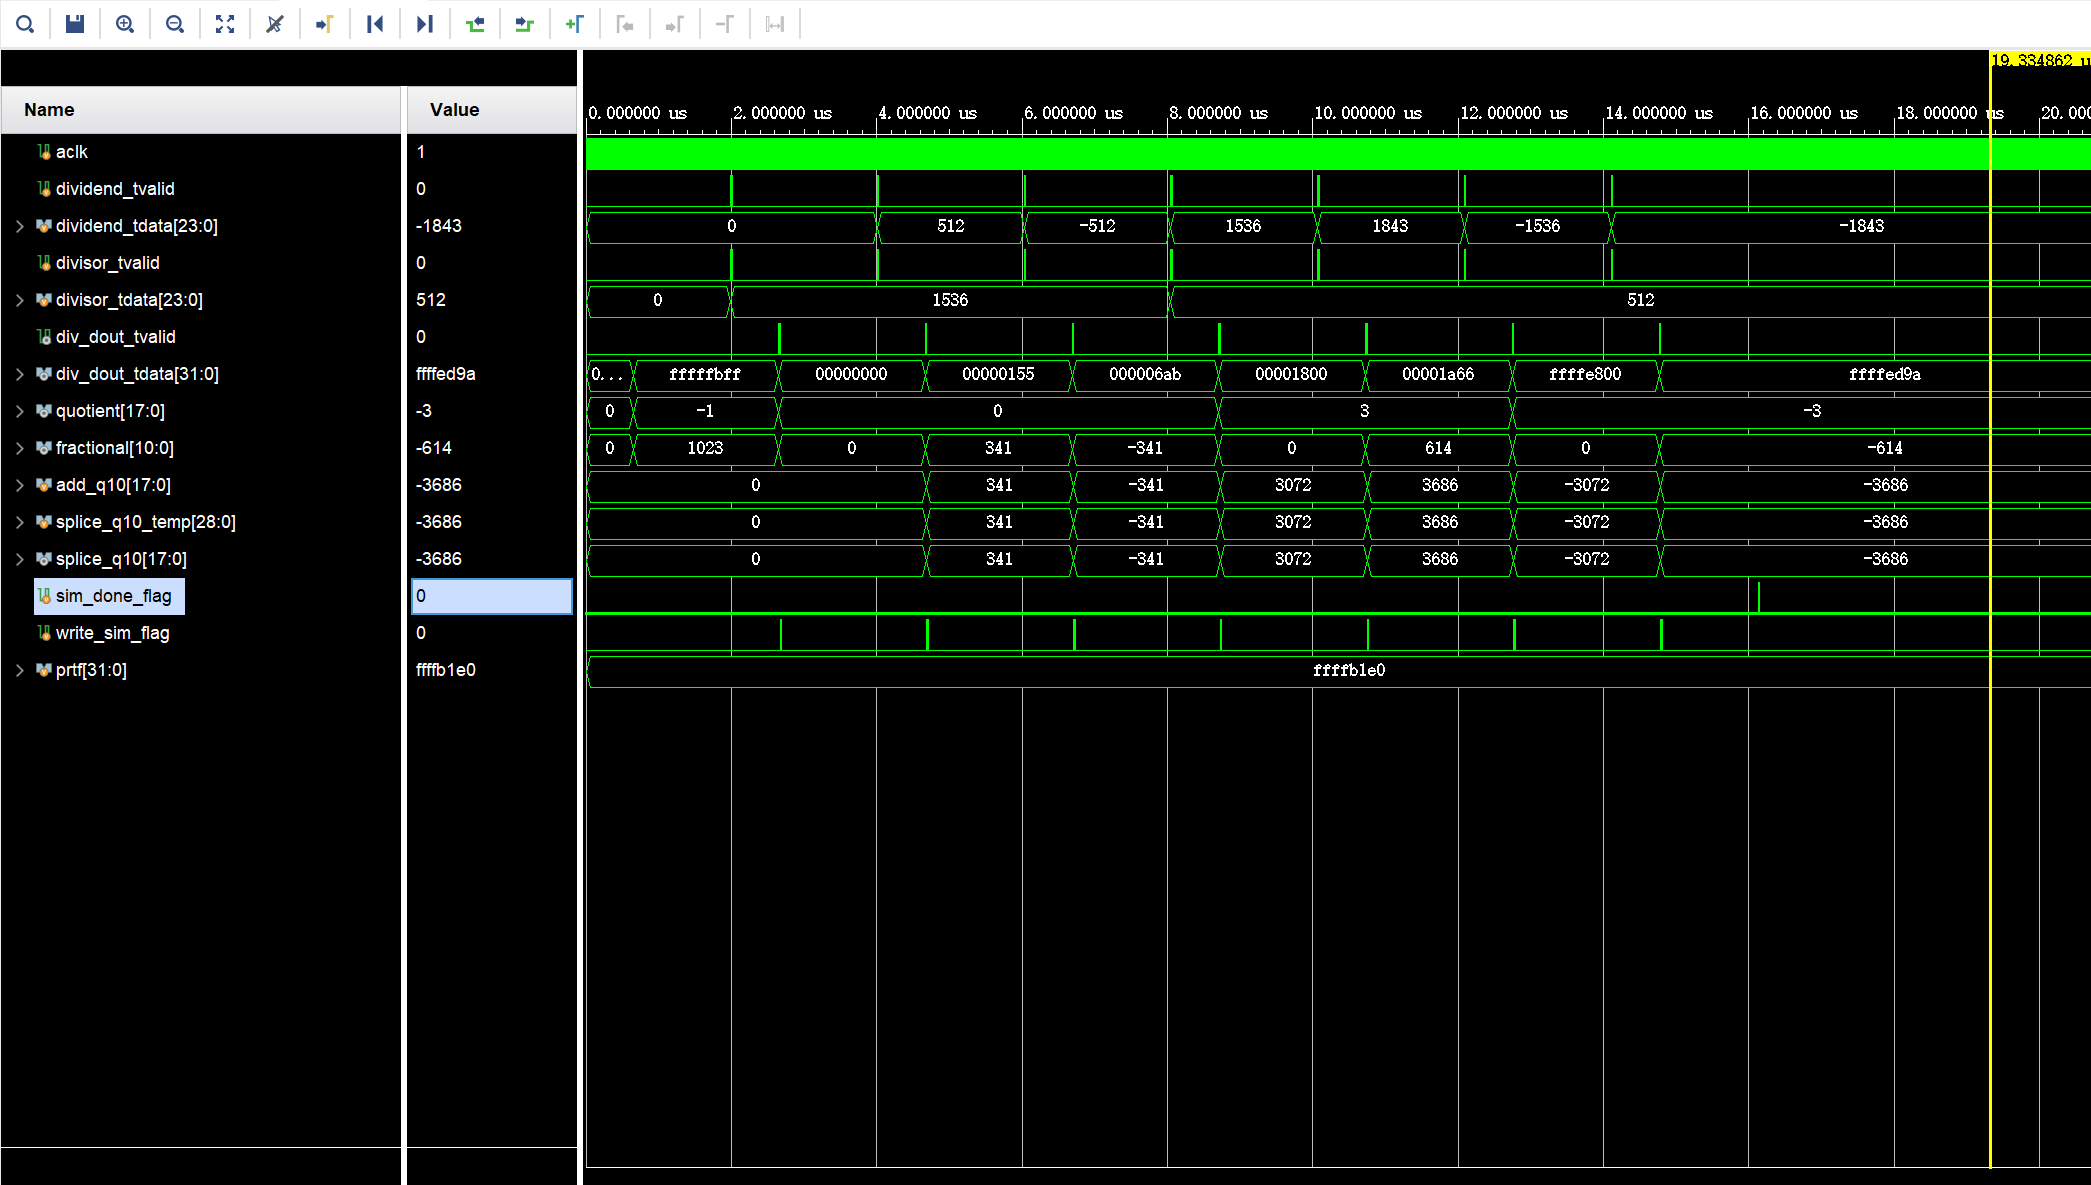Expand the dividend_tdata[23:0] bus
The image size is (2091, 1185).
(19, 226)
